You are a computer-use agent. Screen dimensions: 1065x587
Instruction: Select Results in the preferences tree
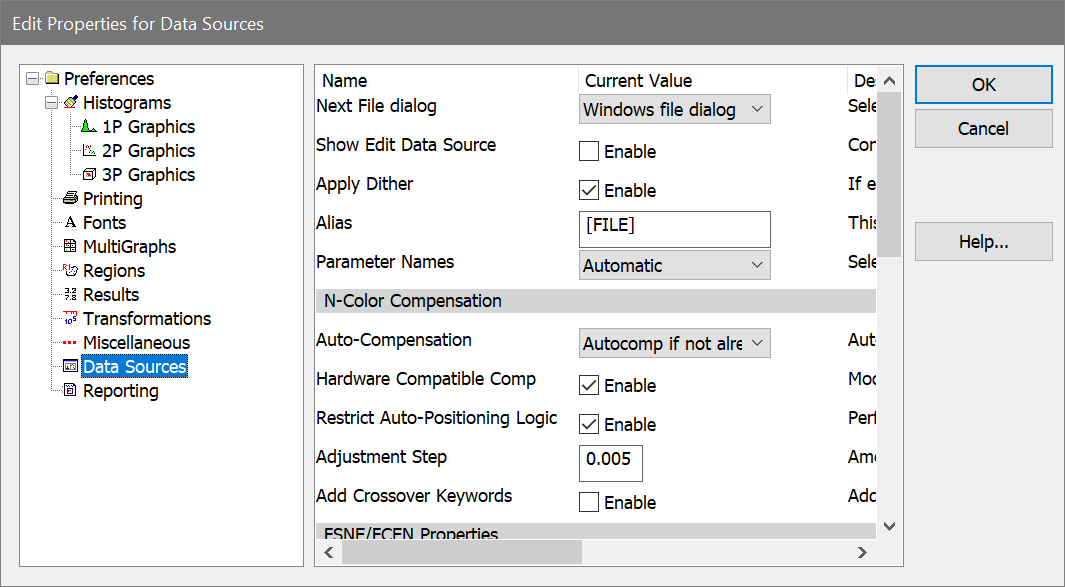coord(110,295)
